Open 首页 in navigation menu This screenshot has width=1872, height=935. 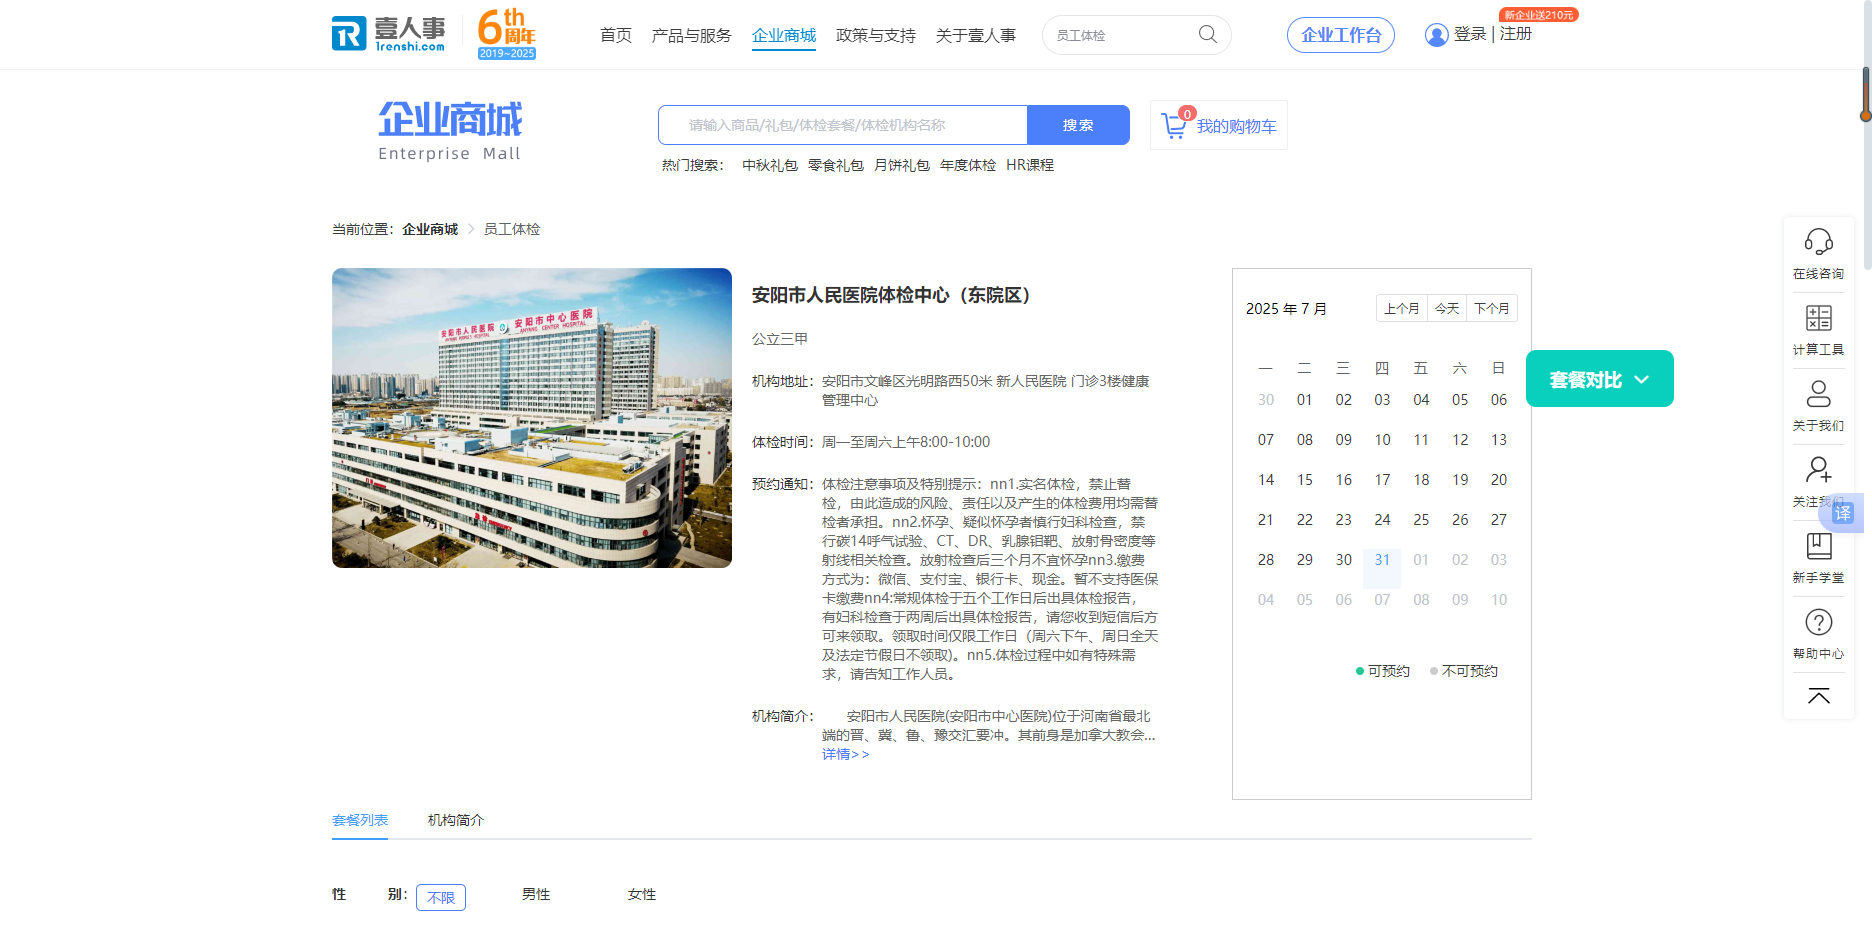click(616, 35)
